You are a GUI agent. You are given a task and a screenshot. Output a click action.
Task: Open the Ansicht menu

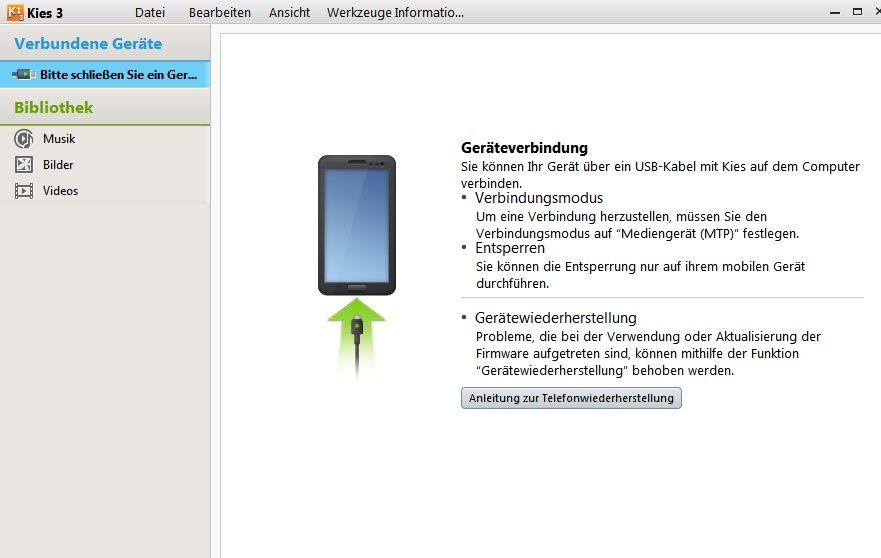pos(289,12)
